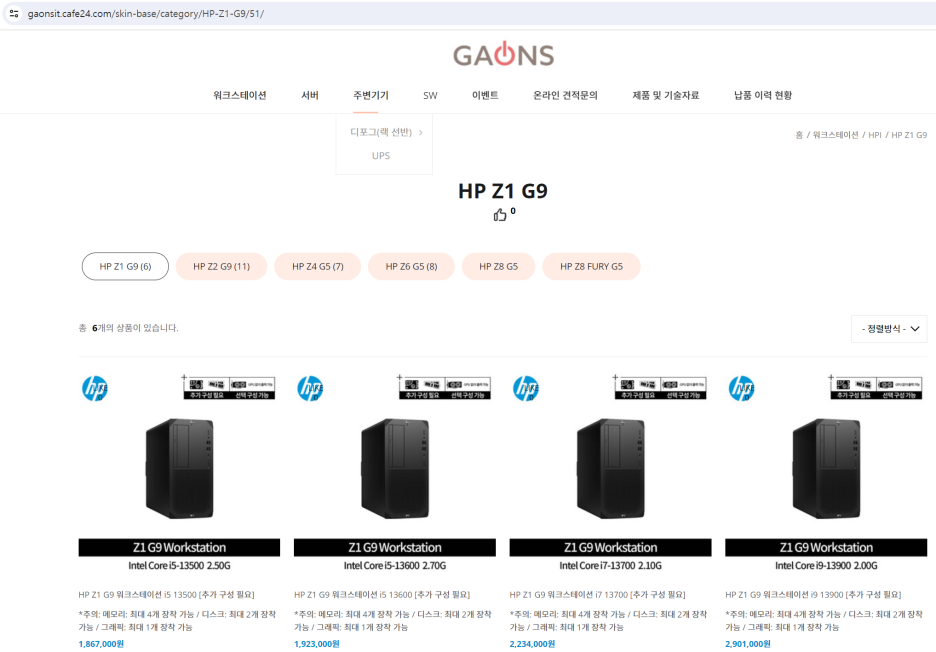Click the GAONS logo
This screenshot has width=936, height=652.
503,54
